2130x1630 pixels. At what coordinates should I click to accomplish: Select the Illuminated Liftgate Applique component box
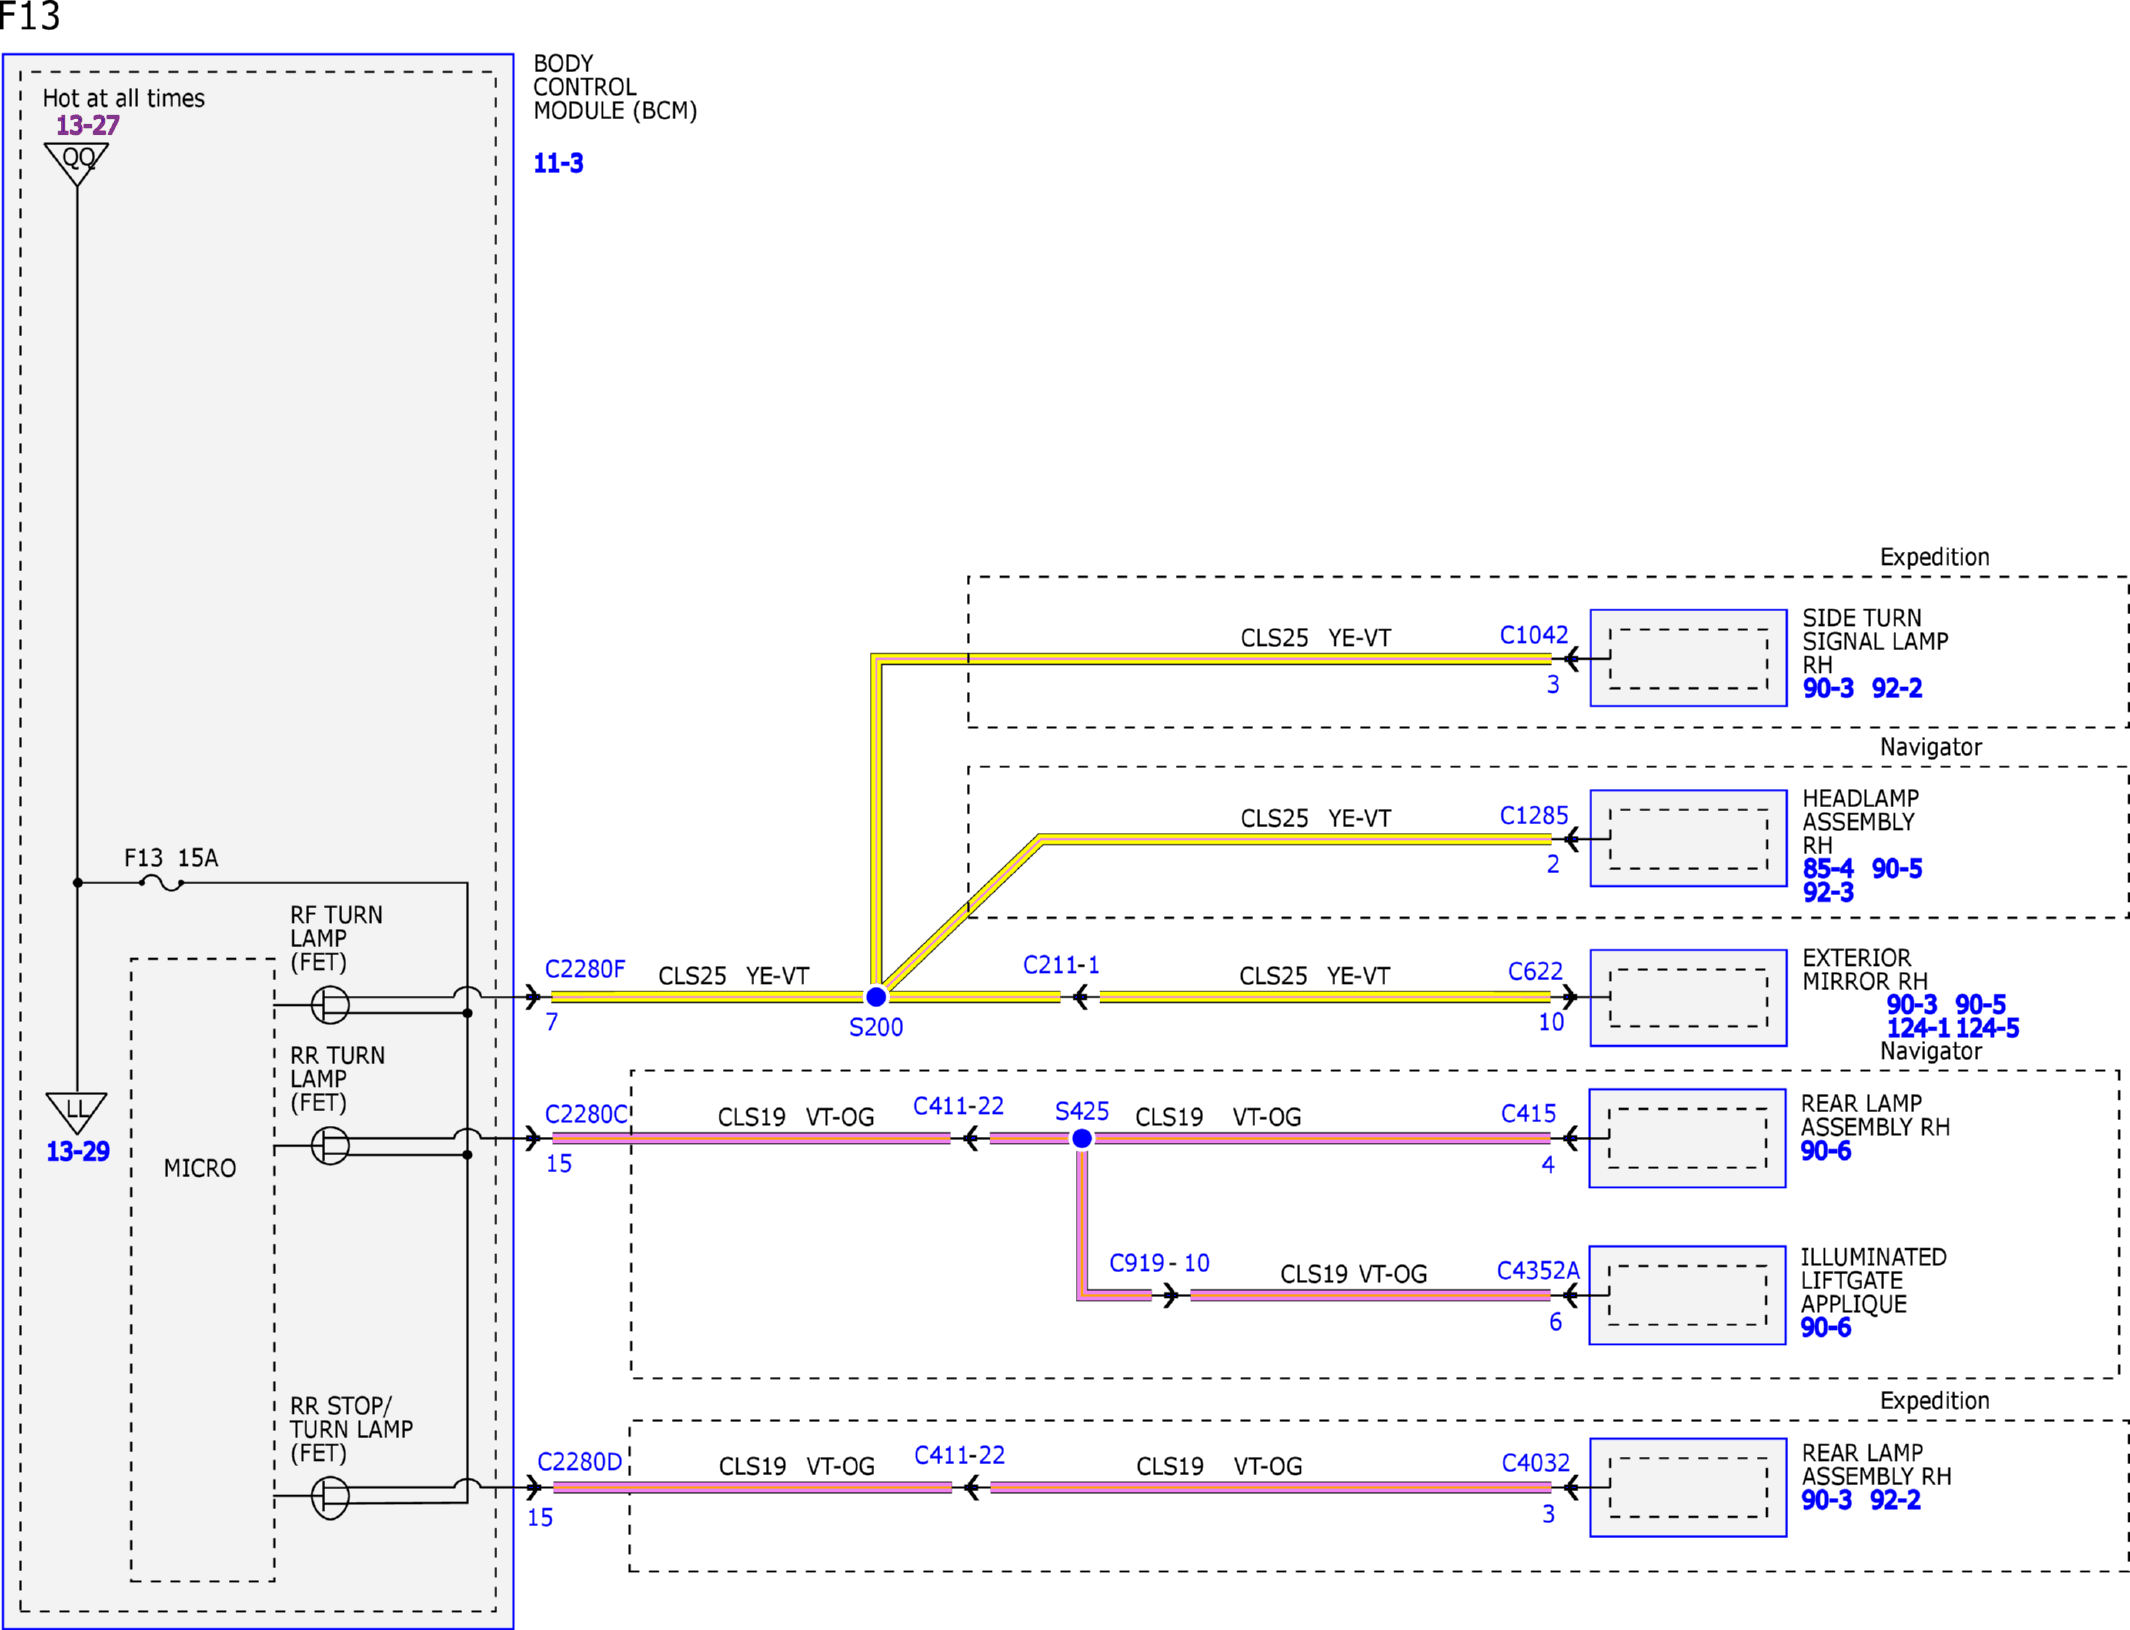tap(1687, 1295)
